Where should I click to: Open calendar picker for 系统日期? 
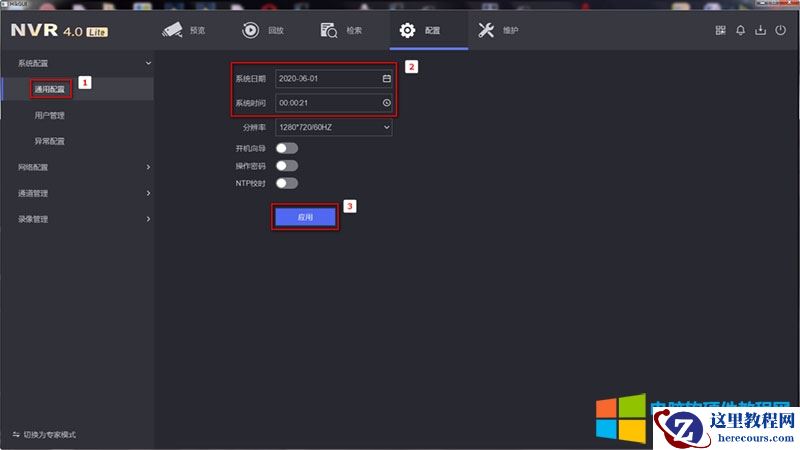coord(387,79)
